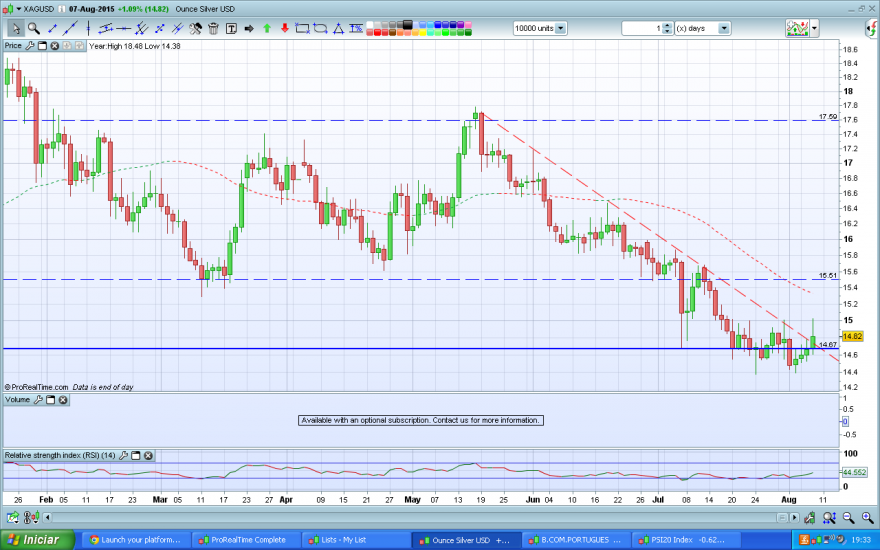Open Price panel wrench settings

coord(30,46)
